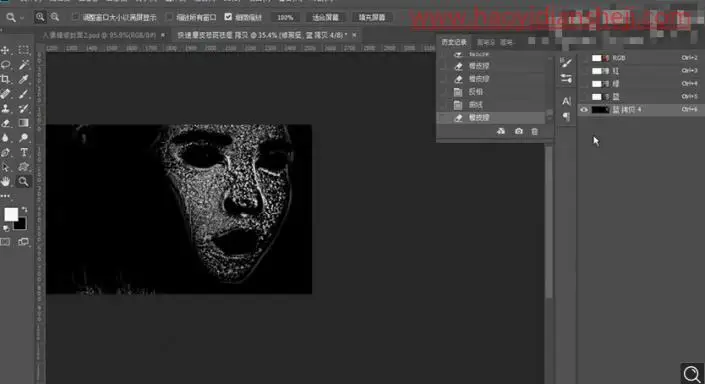Open the foreground color picker
Screen dimensions: 705x384
pyautogui.click(x=11, y=214)
